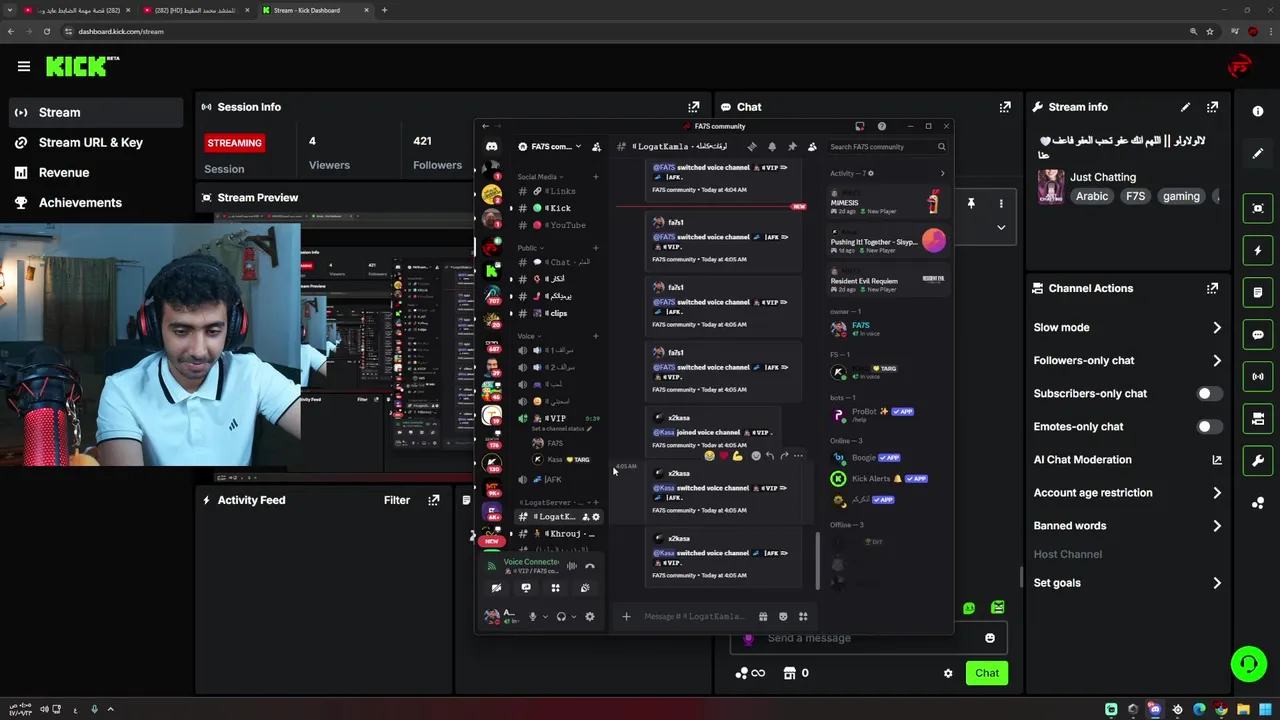This screenshot has width=1280, height=720.
Task: Focus Discord Message #LogatKamla field
Action: [694, 616]
